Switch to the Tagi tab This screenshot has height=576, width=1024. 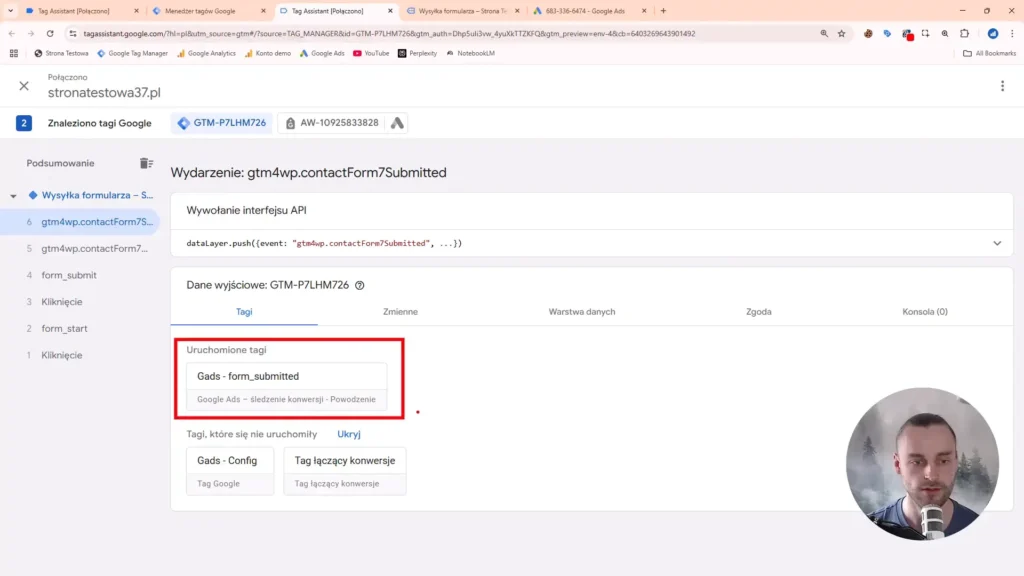(244, 312)
